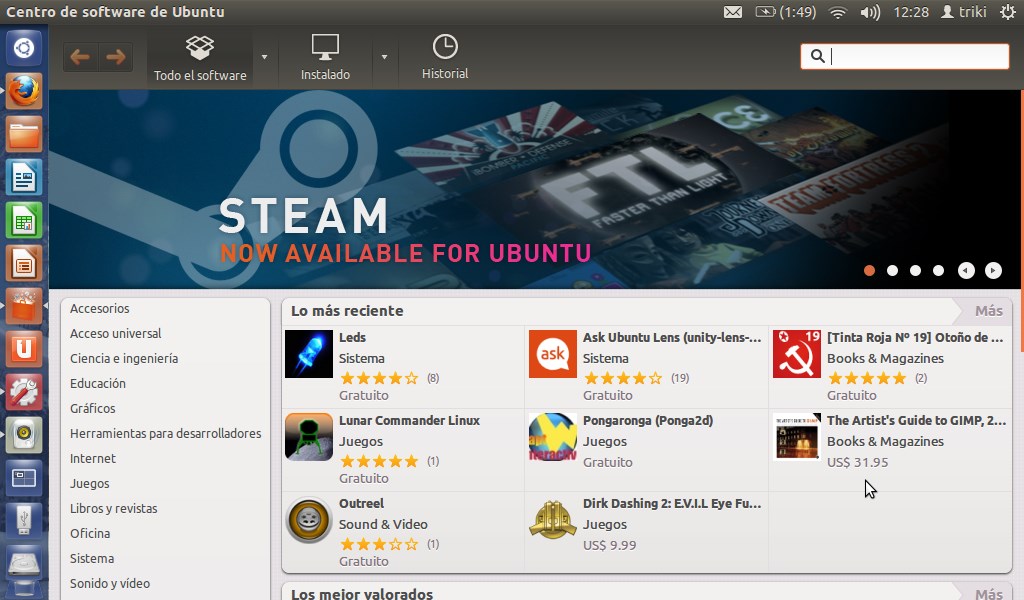Open the Wi-Fi network indicator
Viewport: 1024px width, 600px height.
point(838,12)
